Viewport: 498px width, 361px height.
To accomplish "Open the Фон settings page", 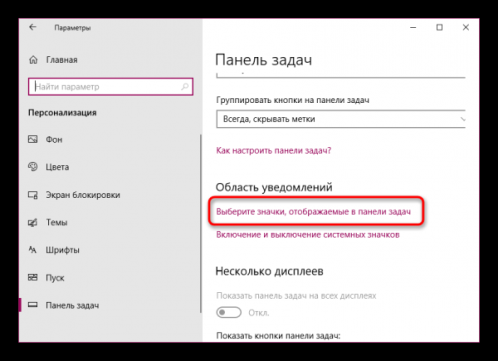I will 54,139.
